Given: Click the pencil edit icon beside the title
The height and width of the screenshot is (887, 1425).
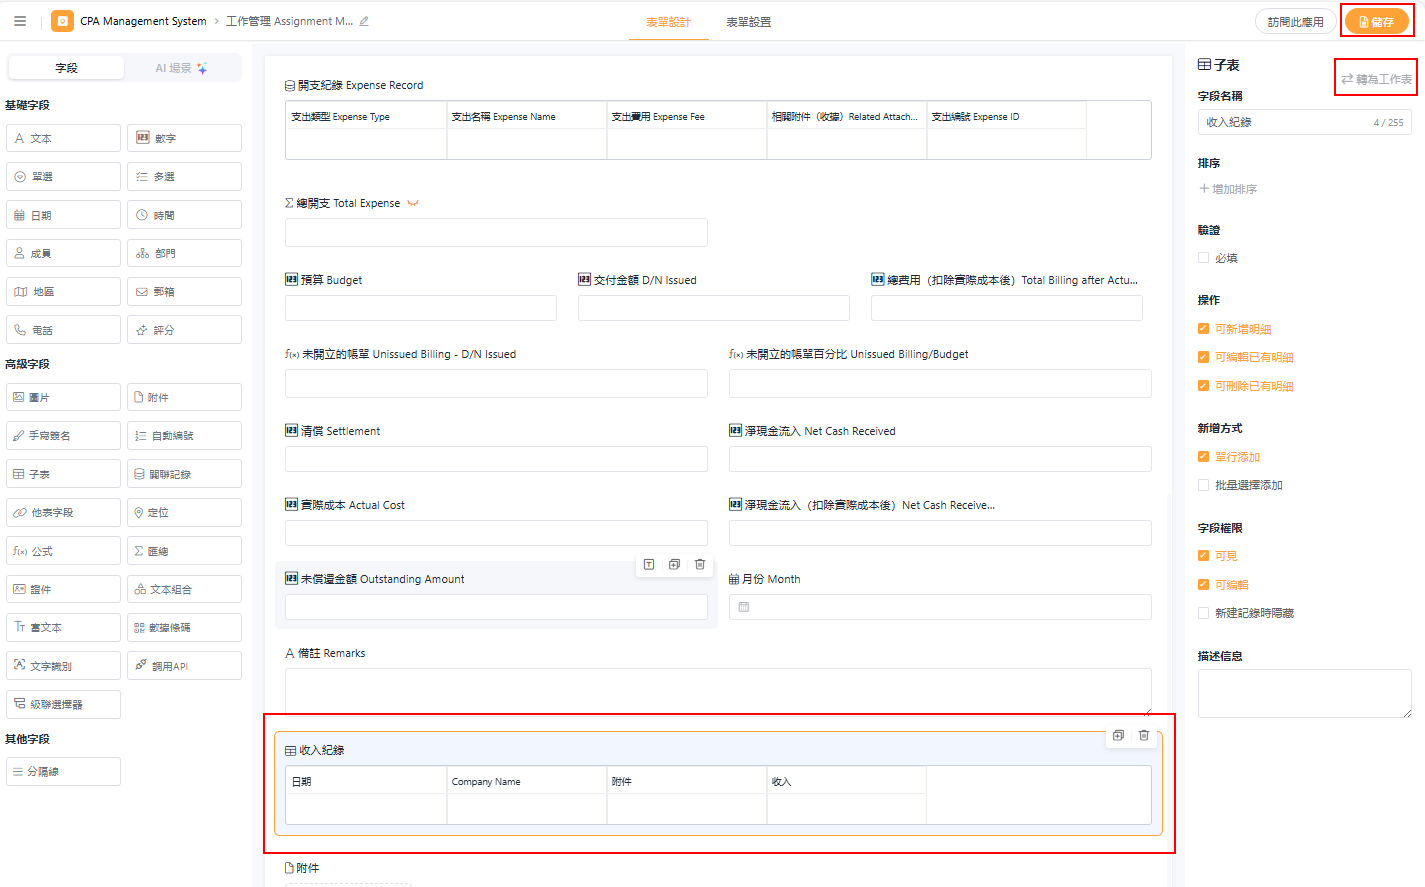Looking at the screenshot, I should [364, 21].
